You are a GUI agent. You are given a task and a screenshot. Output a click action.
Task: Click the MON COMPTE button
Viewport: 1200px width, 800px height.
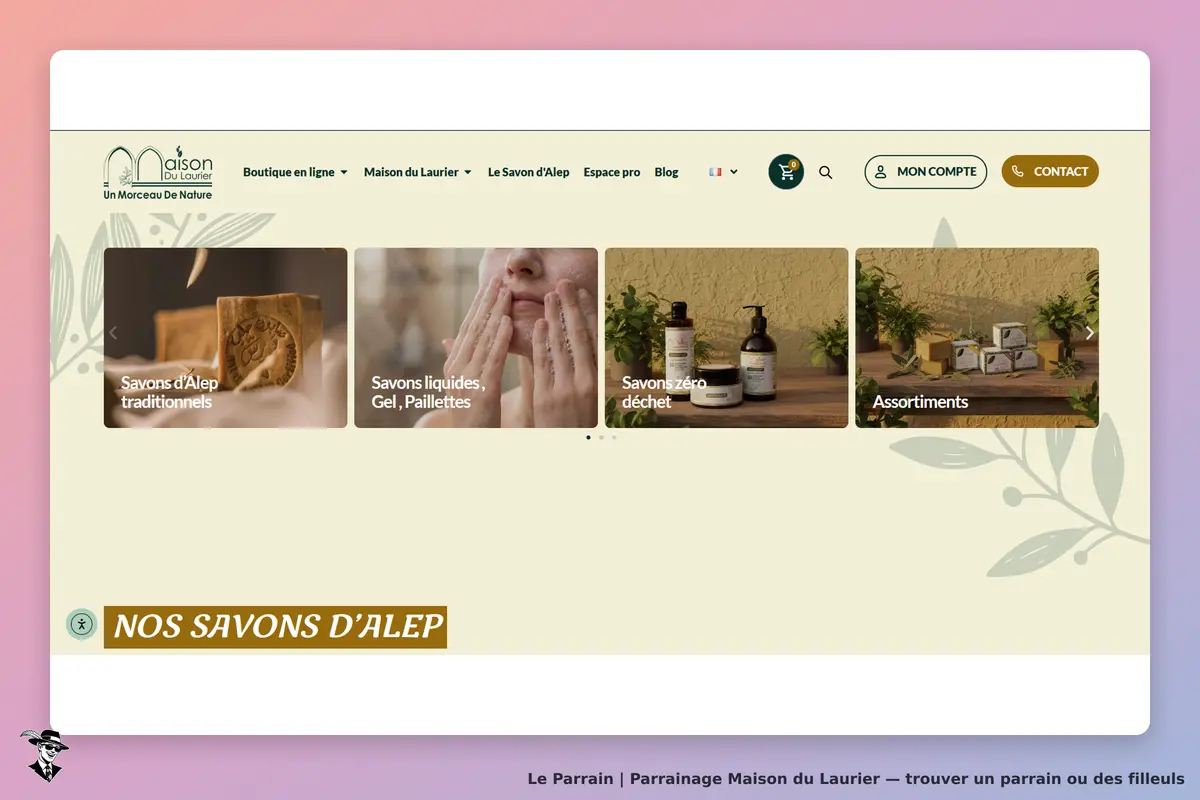tap(926, 172)
